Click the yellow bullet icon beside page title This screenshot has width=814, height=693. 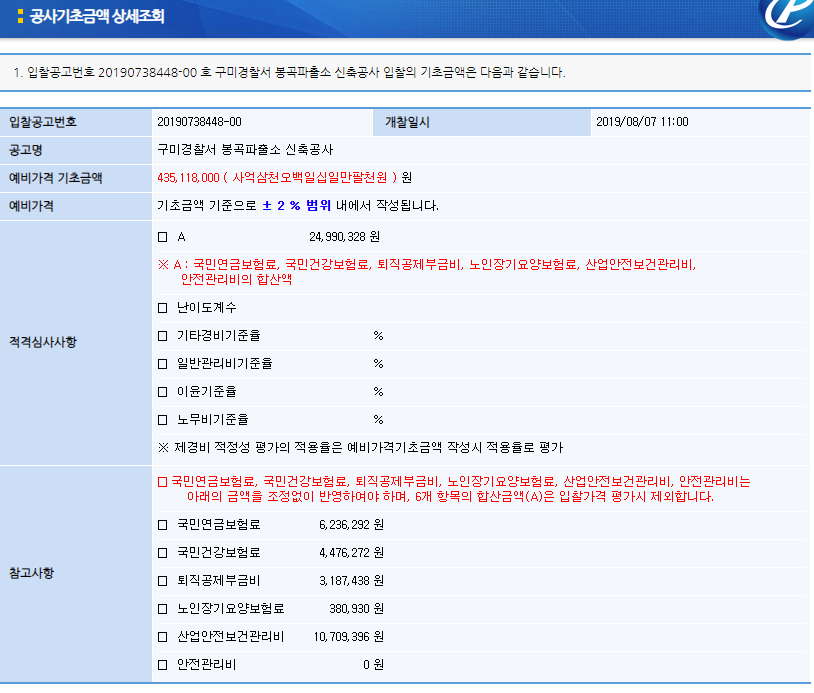click(20, 16)
